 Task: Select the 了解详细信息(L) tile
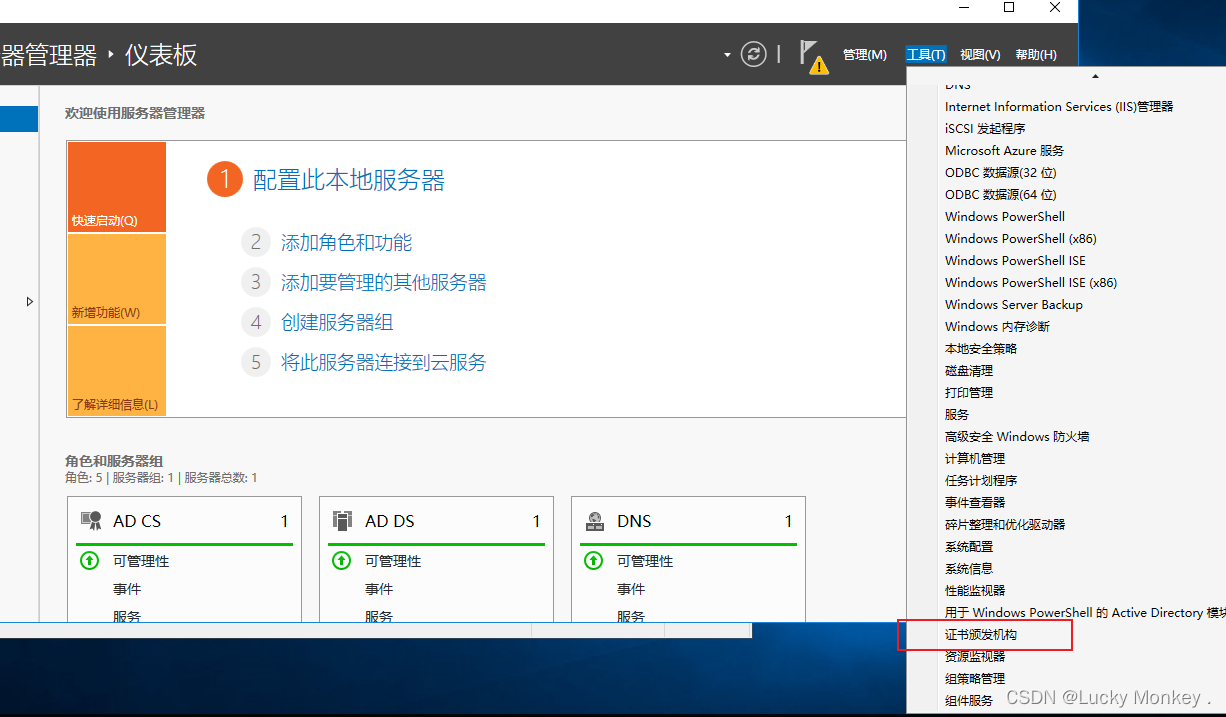[117, 370]
